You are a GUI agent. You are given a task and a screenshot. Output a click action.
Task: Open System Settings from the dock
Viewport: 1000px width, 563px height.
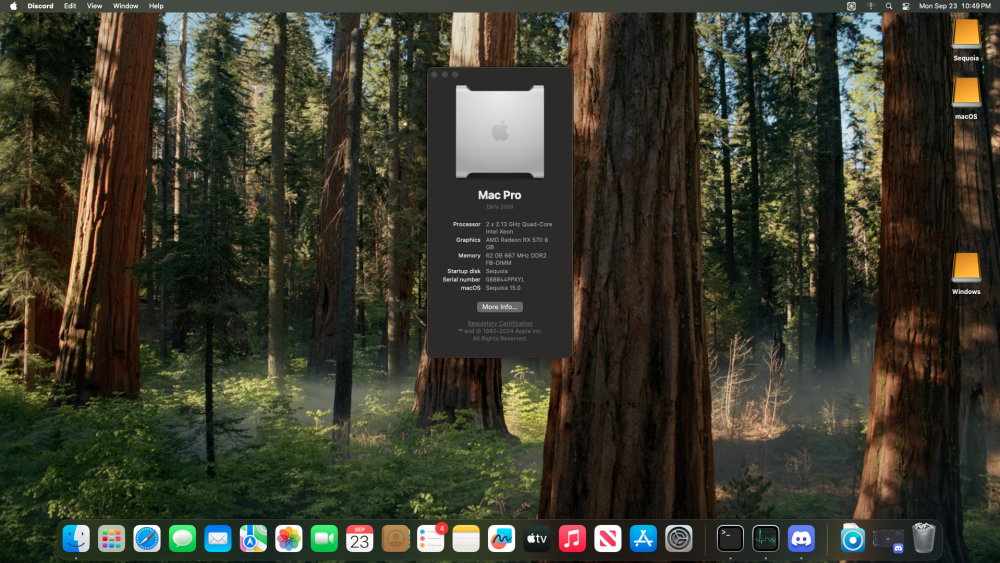click(x=679, y=539)
